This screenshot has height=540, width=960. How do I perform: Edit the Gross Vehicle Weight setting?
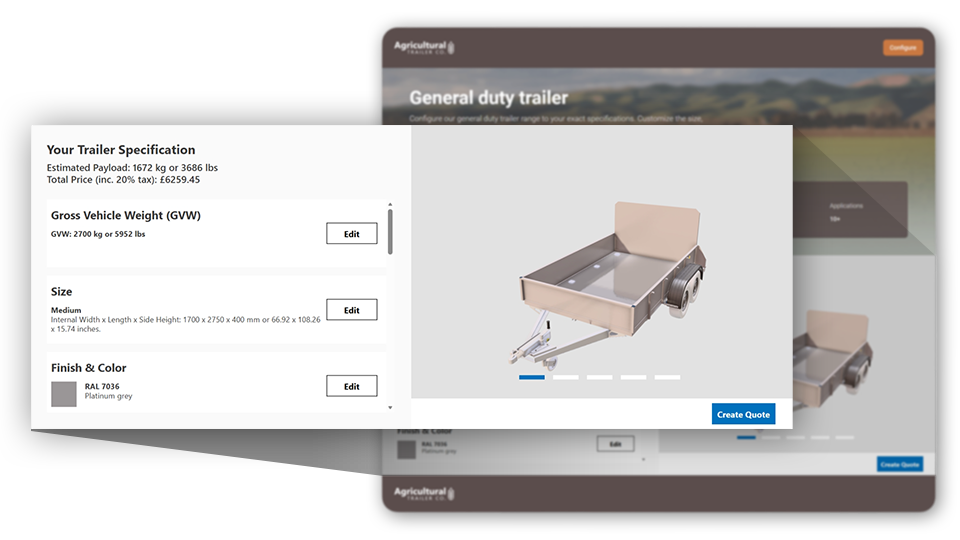(351, 234)
